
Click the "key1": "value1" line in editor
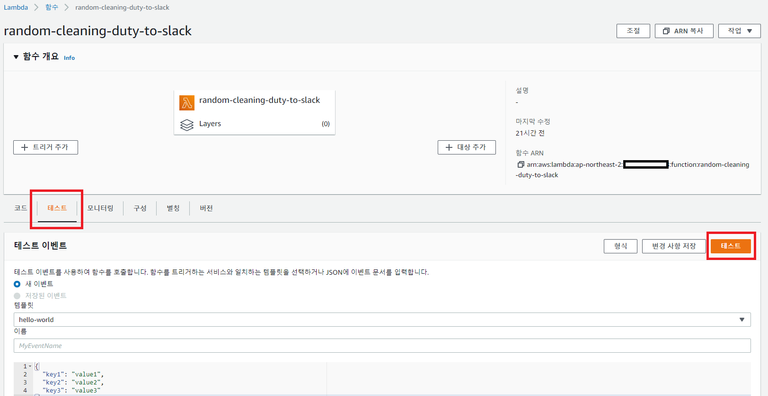point(73,374)
